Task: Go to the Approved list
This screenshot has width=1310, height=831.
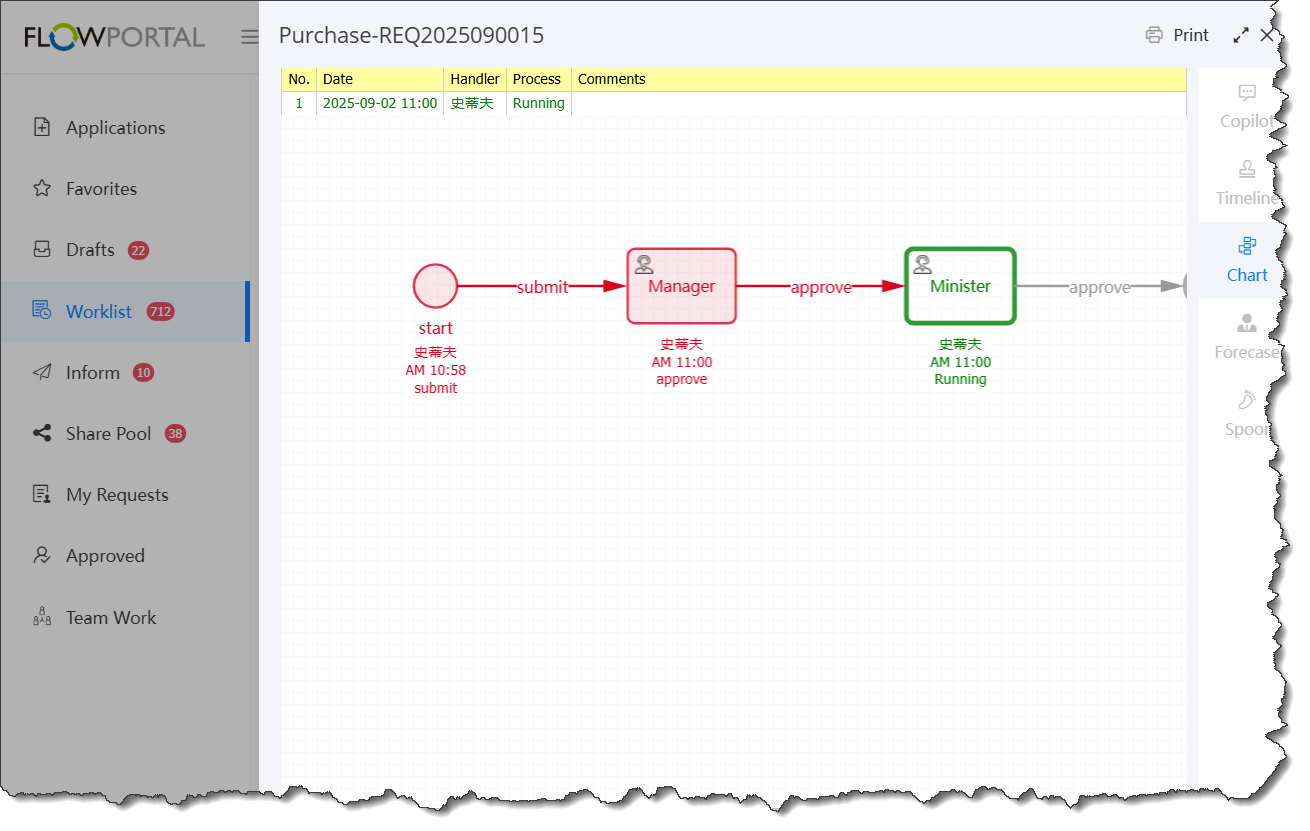Action: (105, 556)
